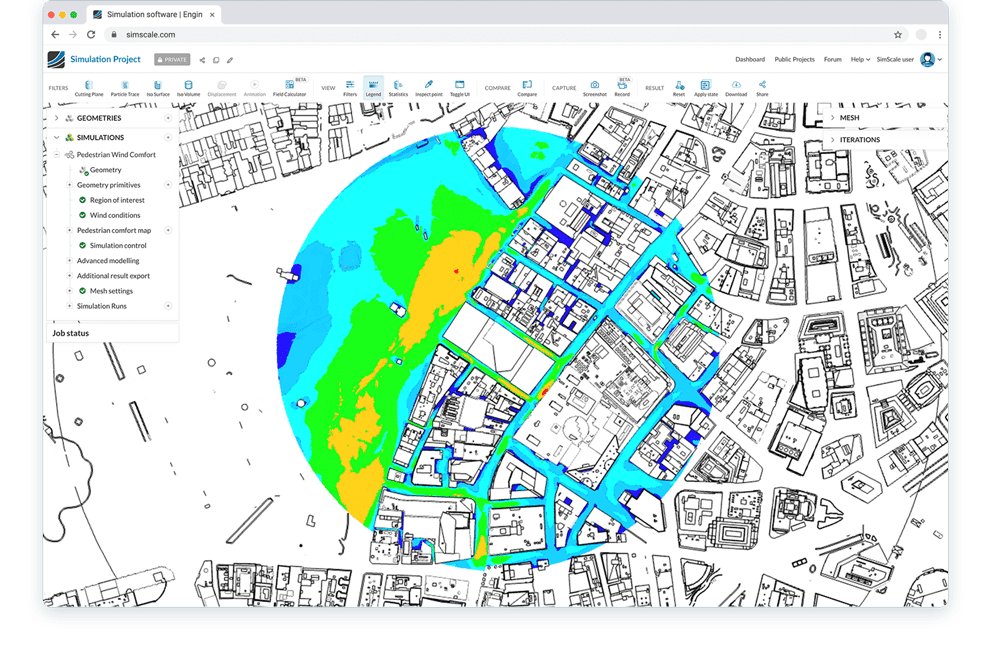Select the Iso Surface tool
993x660 pixels.
(158, 86)
